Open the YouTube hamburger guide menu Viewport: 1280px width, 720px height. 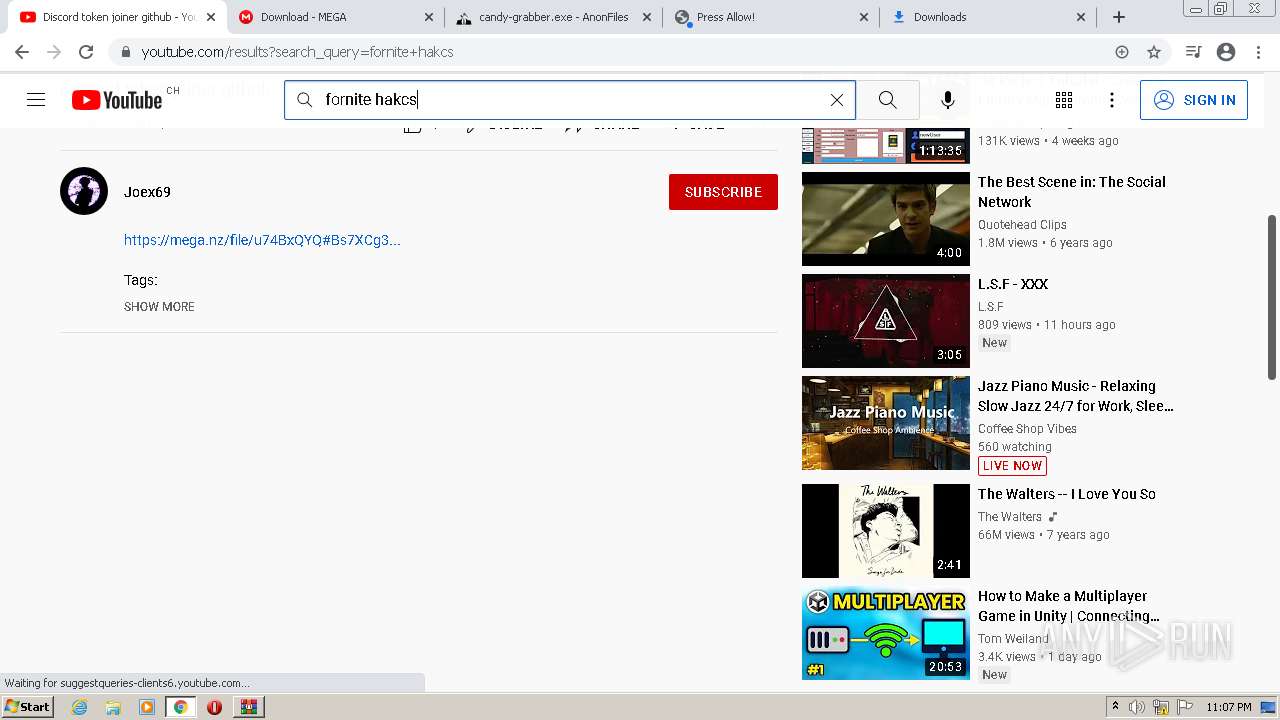36,100
